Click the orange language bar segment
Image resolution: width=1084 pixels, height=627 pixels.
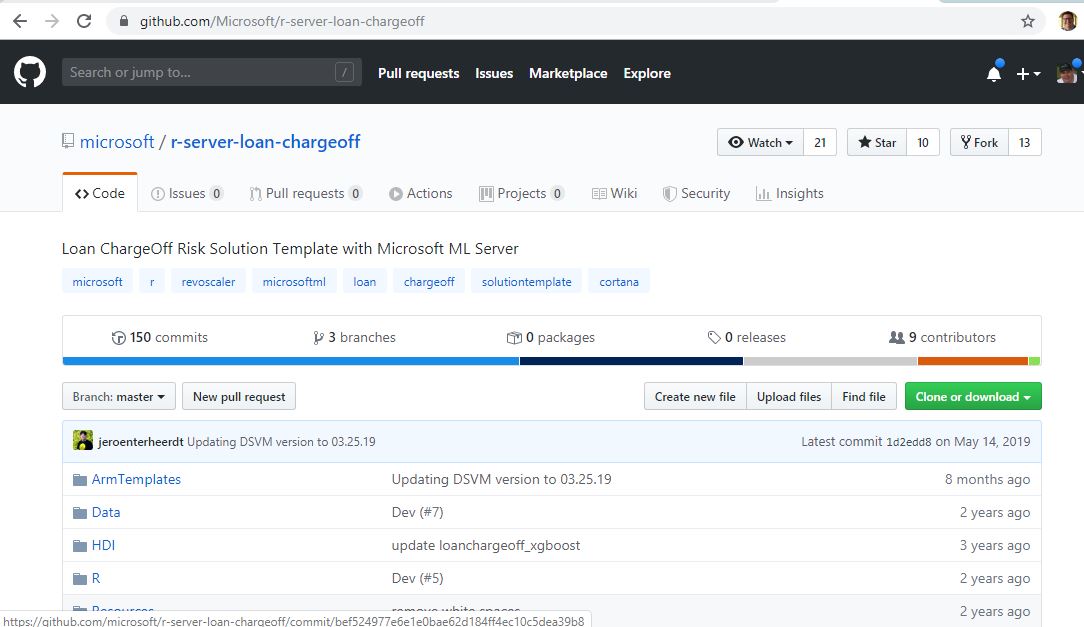pos(973,361)
